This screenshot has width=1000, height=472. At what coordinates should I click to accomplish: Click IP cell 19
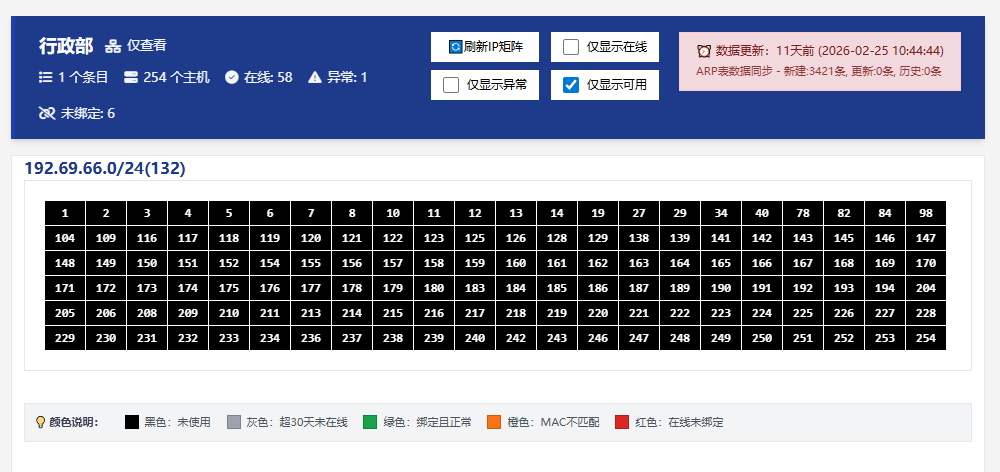[598, 214]
